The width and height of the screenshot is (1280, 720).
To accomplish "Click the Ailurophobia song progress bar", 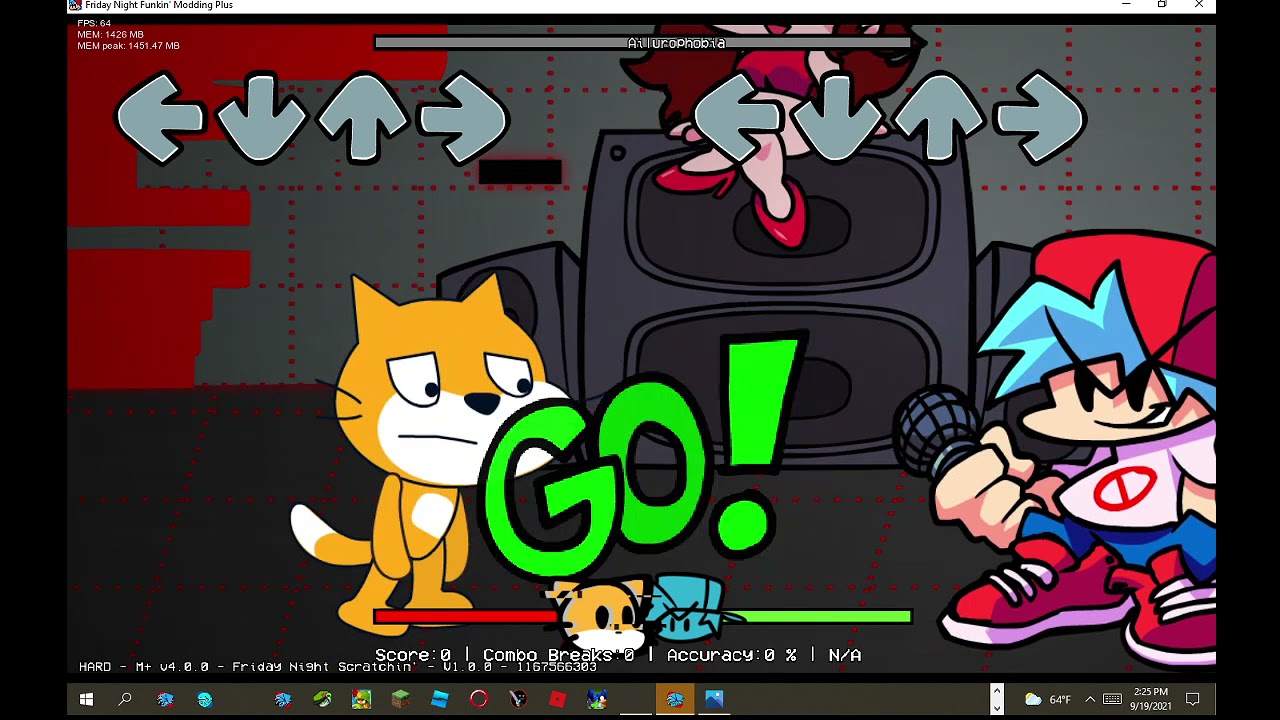I will pos(643,43).
